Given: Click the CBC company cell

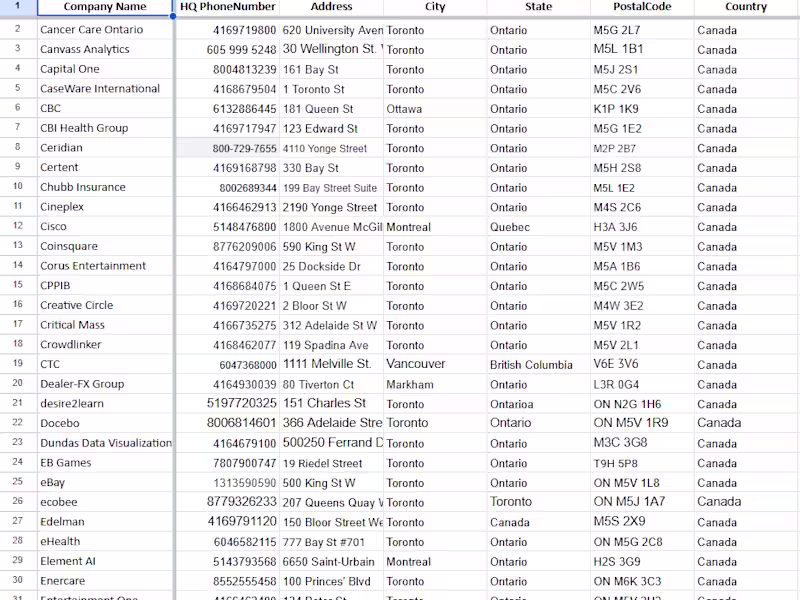Looking at the screenshot, I should tap(105, 108).
